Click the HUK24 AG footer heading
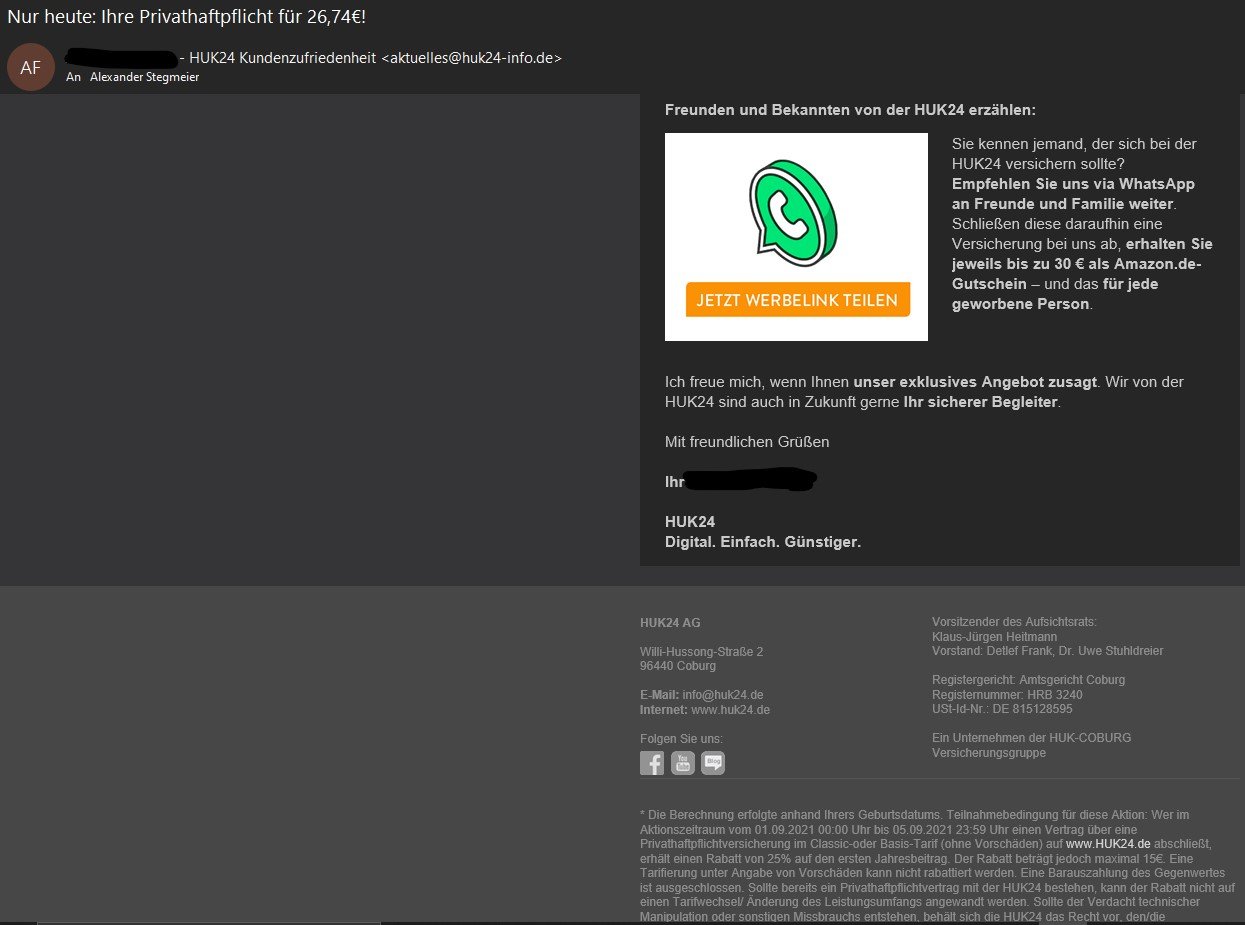 tap(670, 623)
